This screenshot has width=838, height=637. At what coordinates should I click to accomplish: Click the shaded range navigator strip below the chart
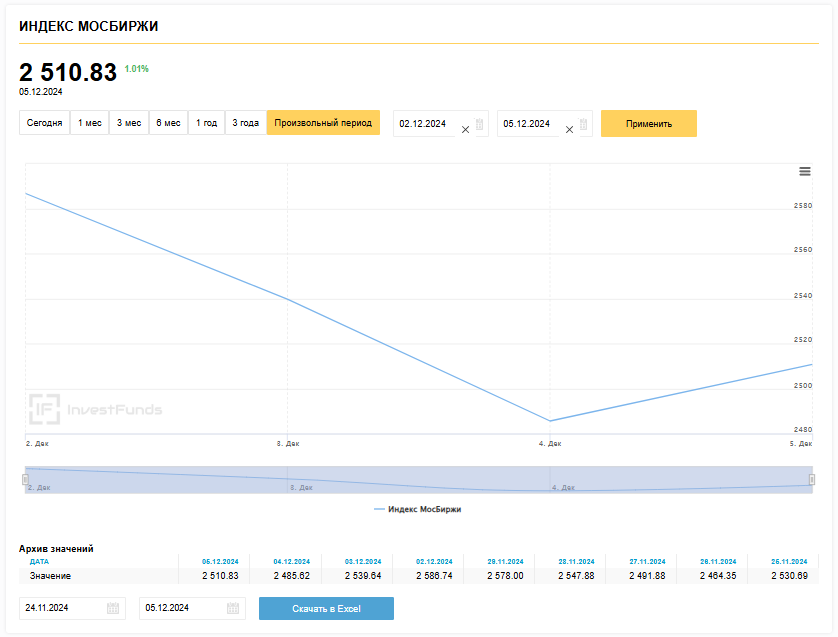419,479
